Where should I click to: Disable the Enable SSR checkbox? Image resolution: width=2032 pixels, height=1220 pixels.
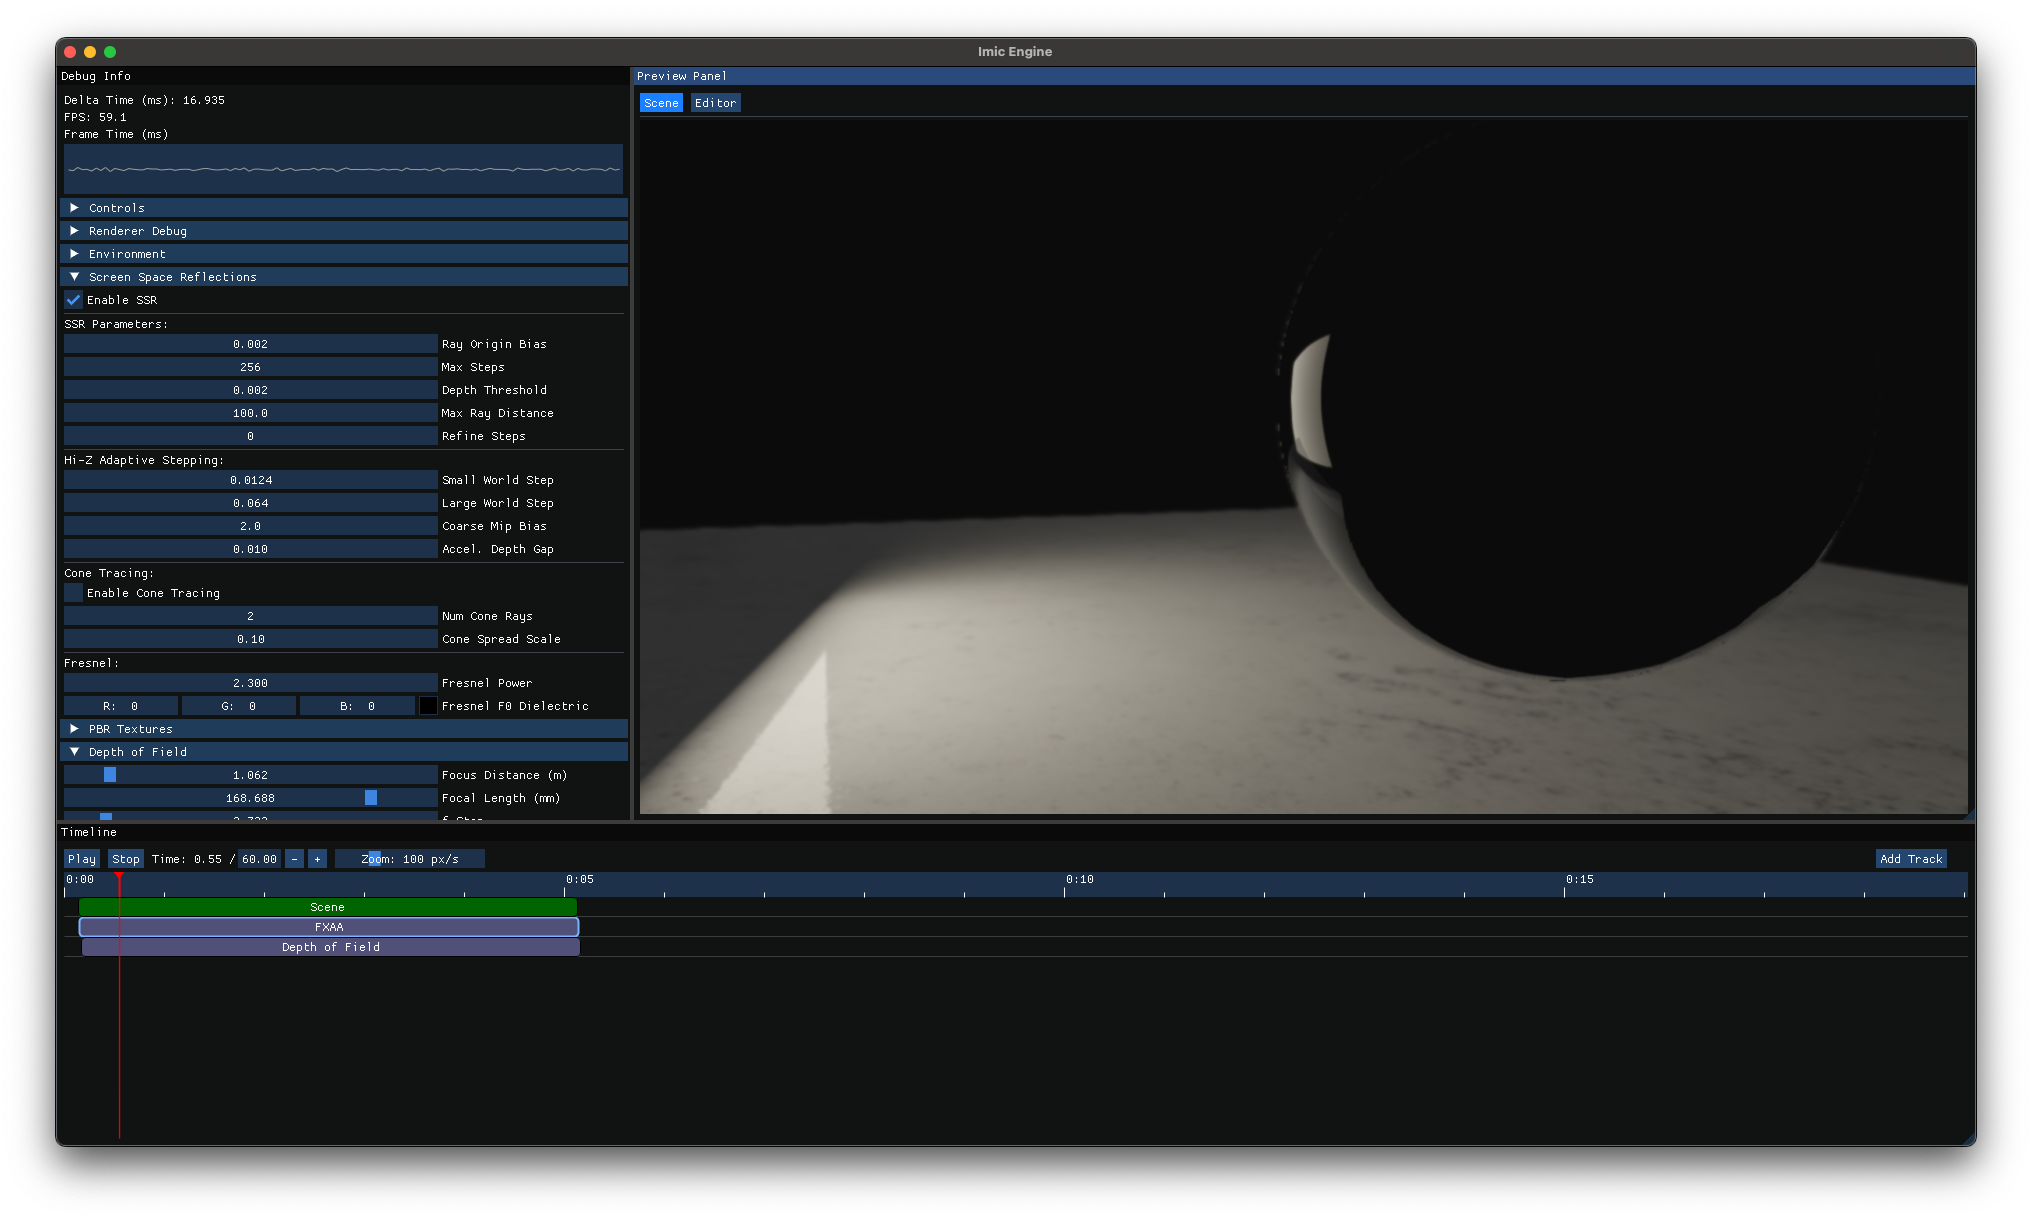(74, 300)
